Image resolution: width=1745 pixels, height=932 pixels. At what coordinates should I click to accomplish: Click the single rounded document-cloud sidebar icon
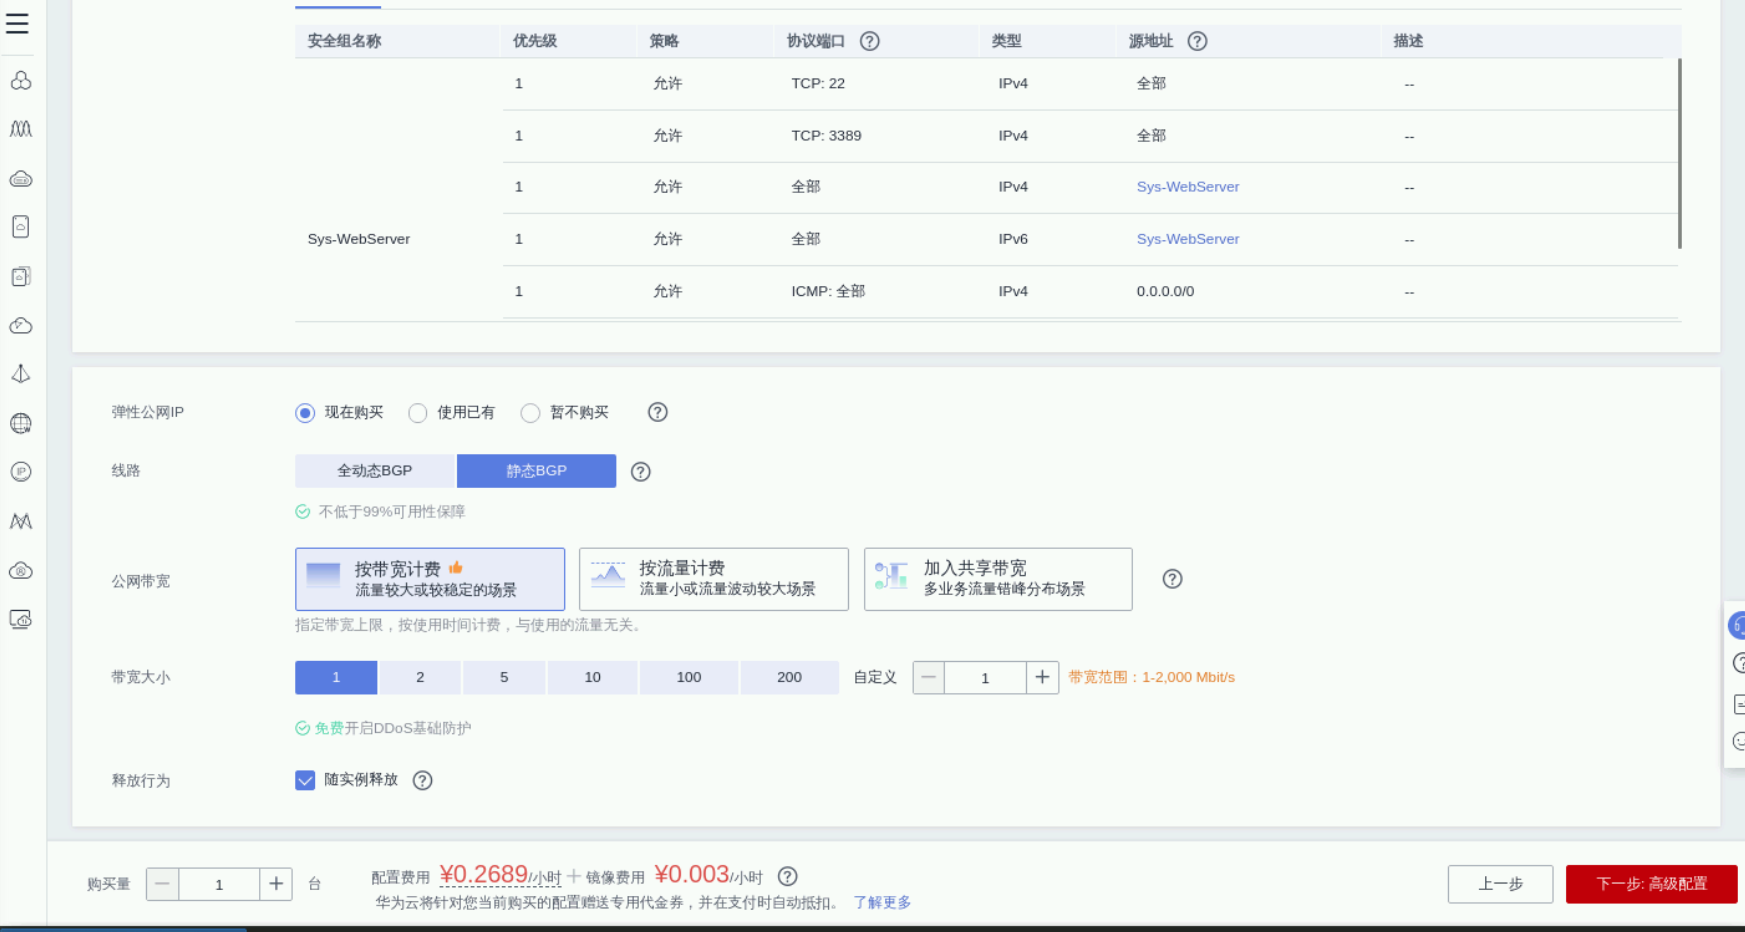(x=21, y=227)
